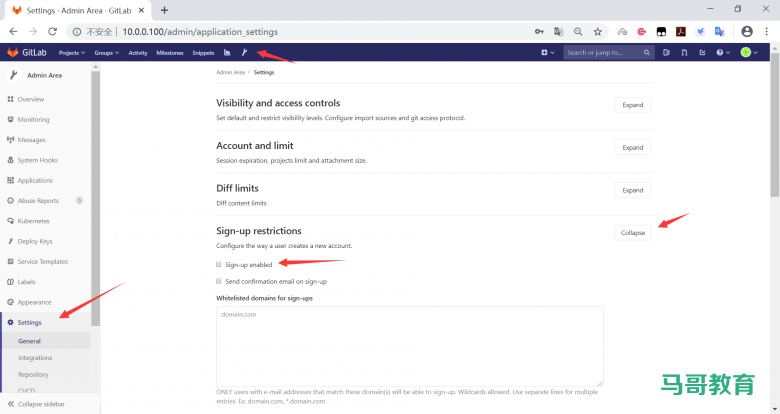Click Admin Area breadcrumb link
This screenshot has width=780, height=414.
(230, 73)
